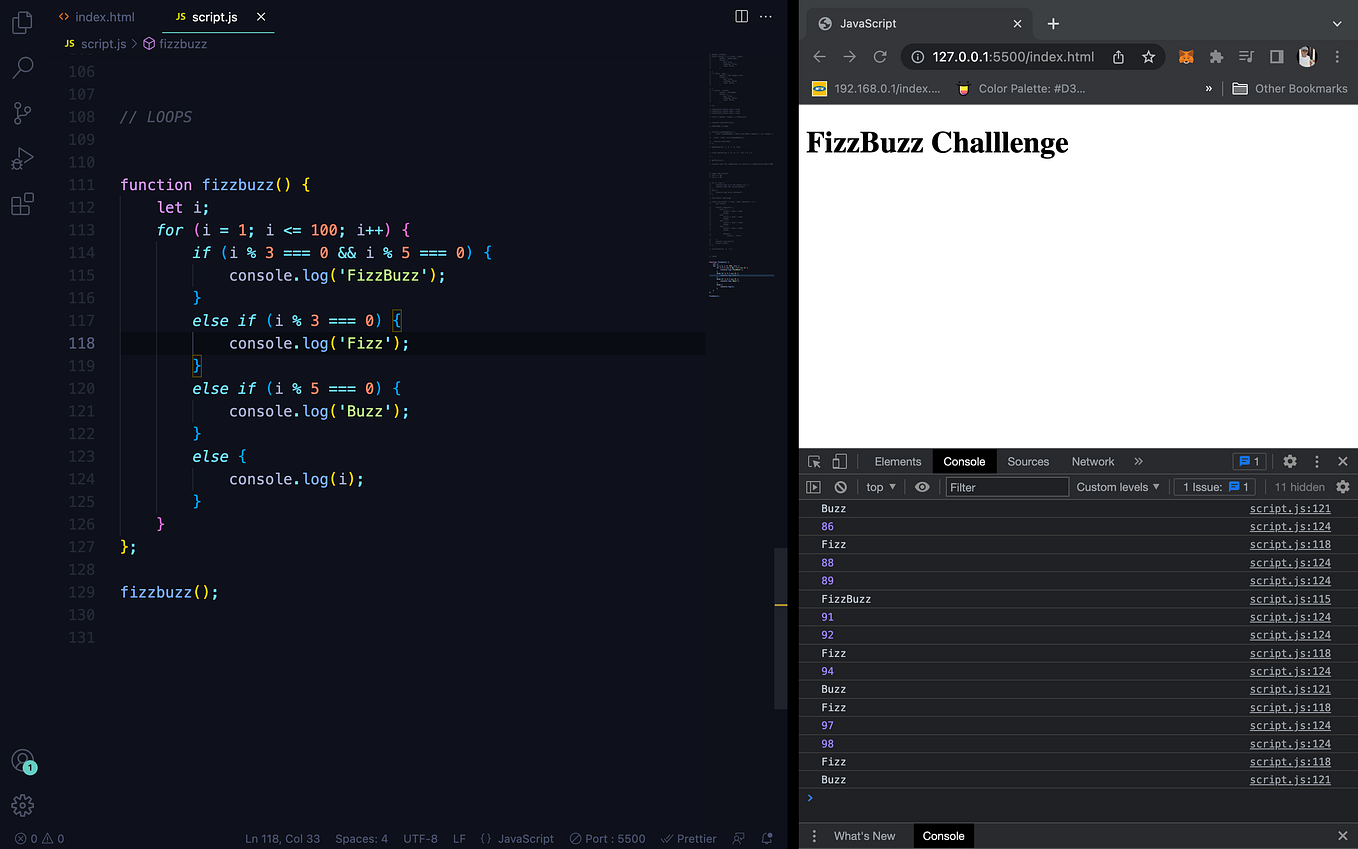Select the Run and Debug icon

point(22,158)
